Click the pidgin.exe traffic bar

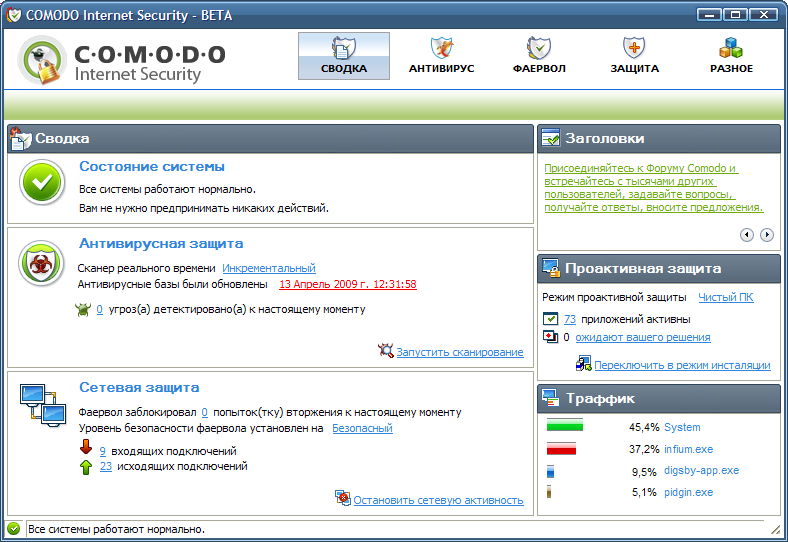coord(549,492)
